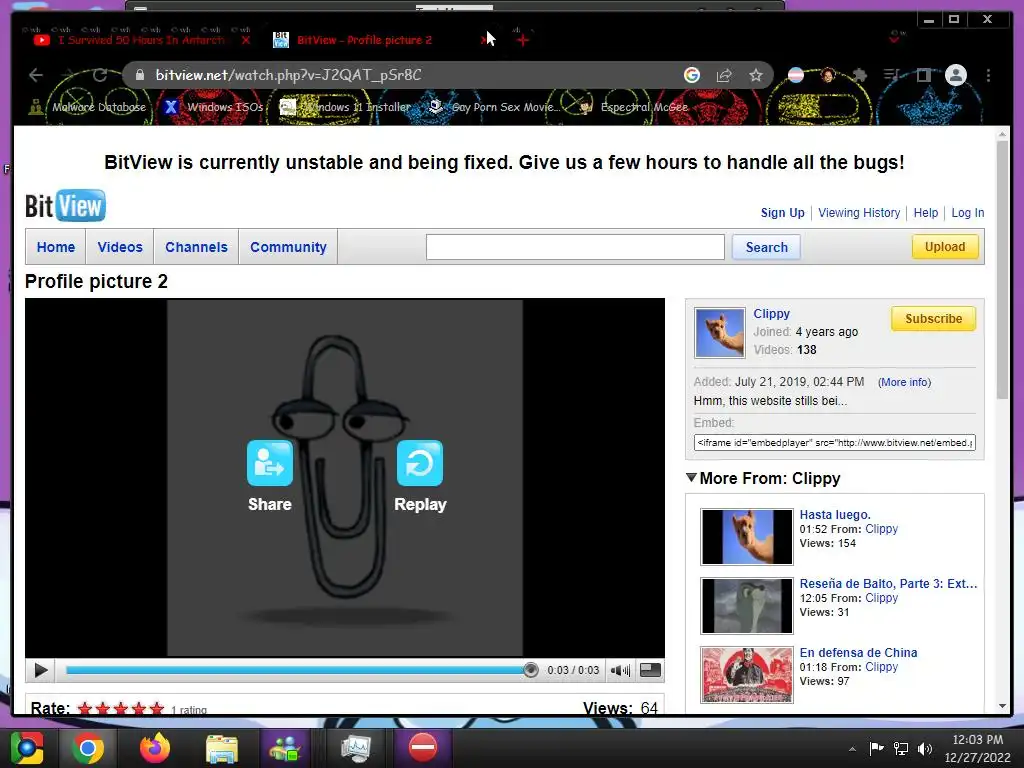Close the YouTube tab with its X
This screenshot has width=1024, height=768.
point(246,40)
